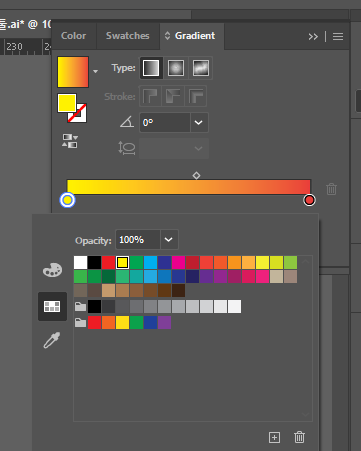This screenshot has height=451, width=361.
Task: Pick the Color Picker eyedropper
Action: [52, 340]
